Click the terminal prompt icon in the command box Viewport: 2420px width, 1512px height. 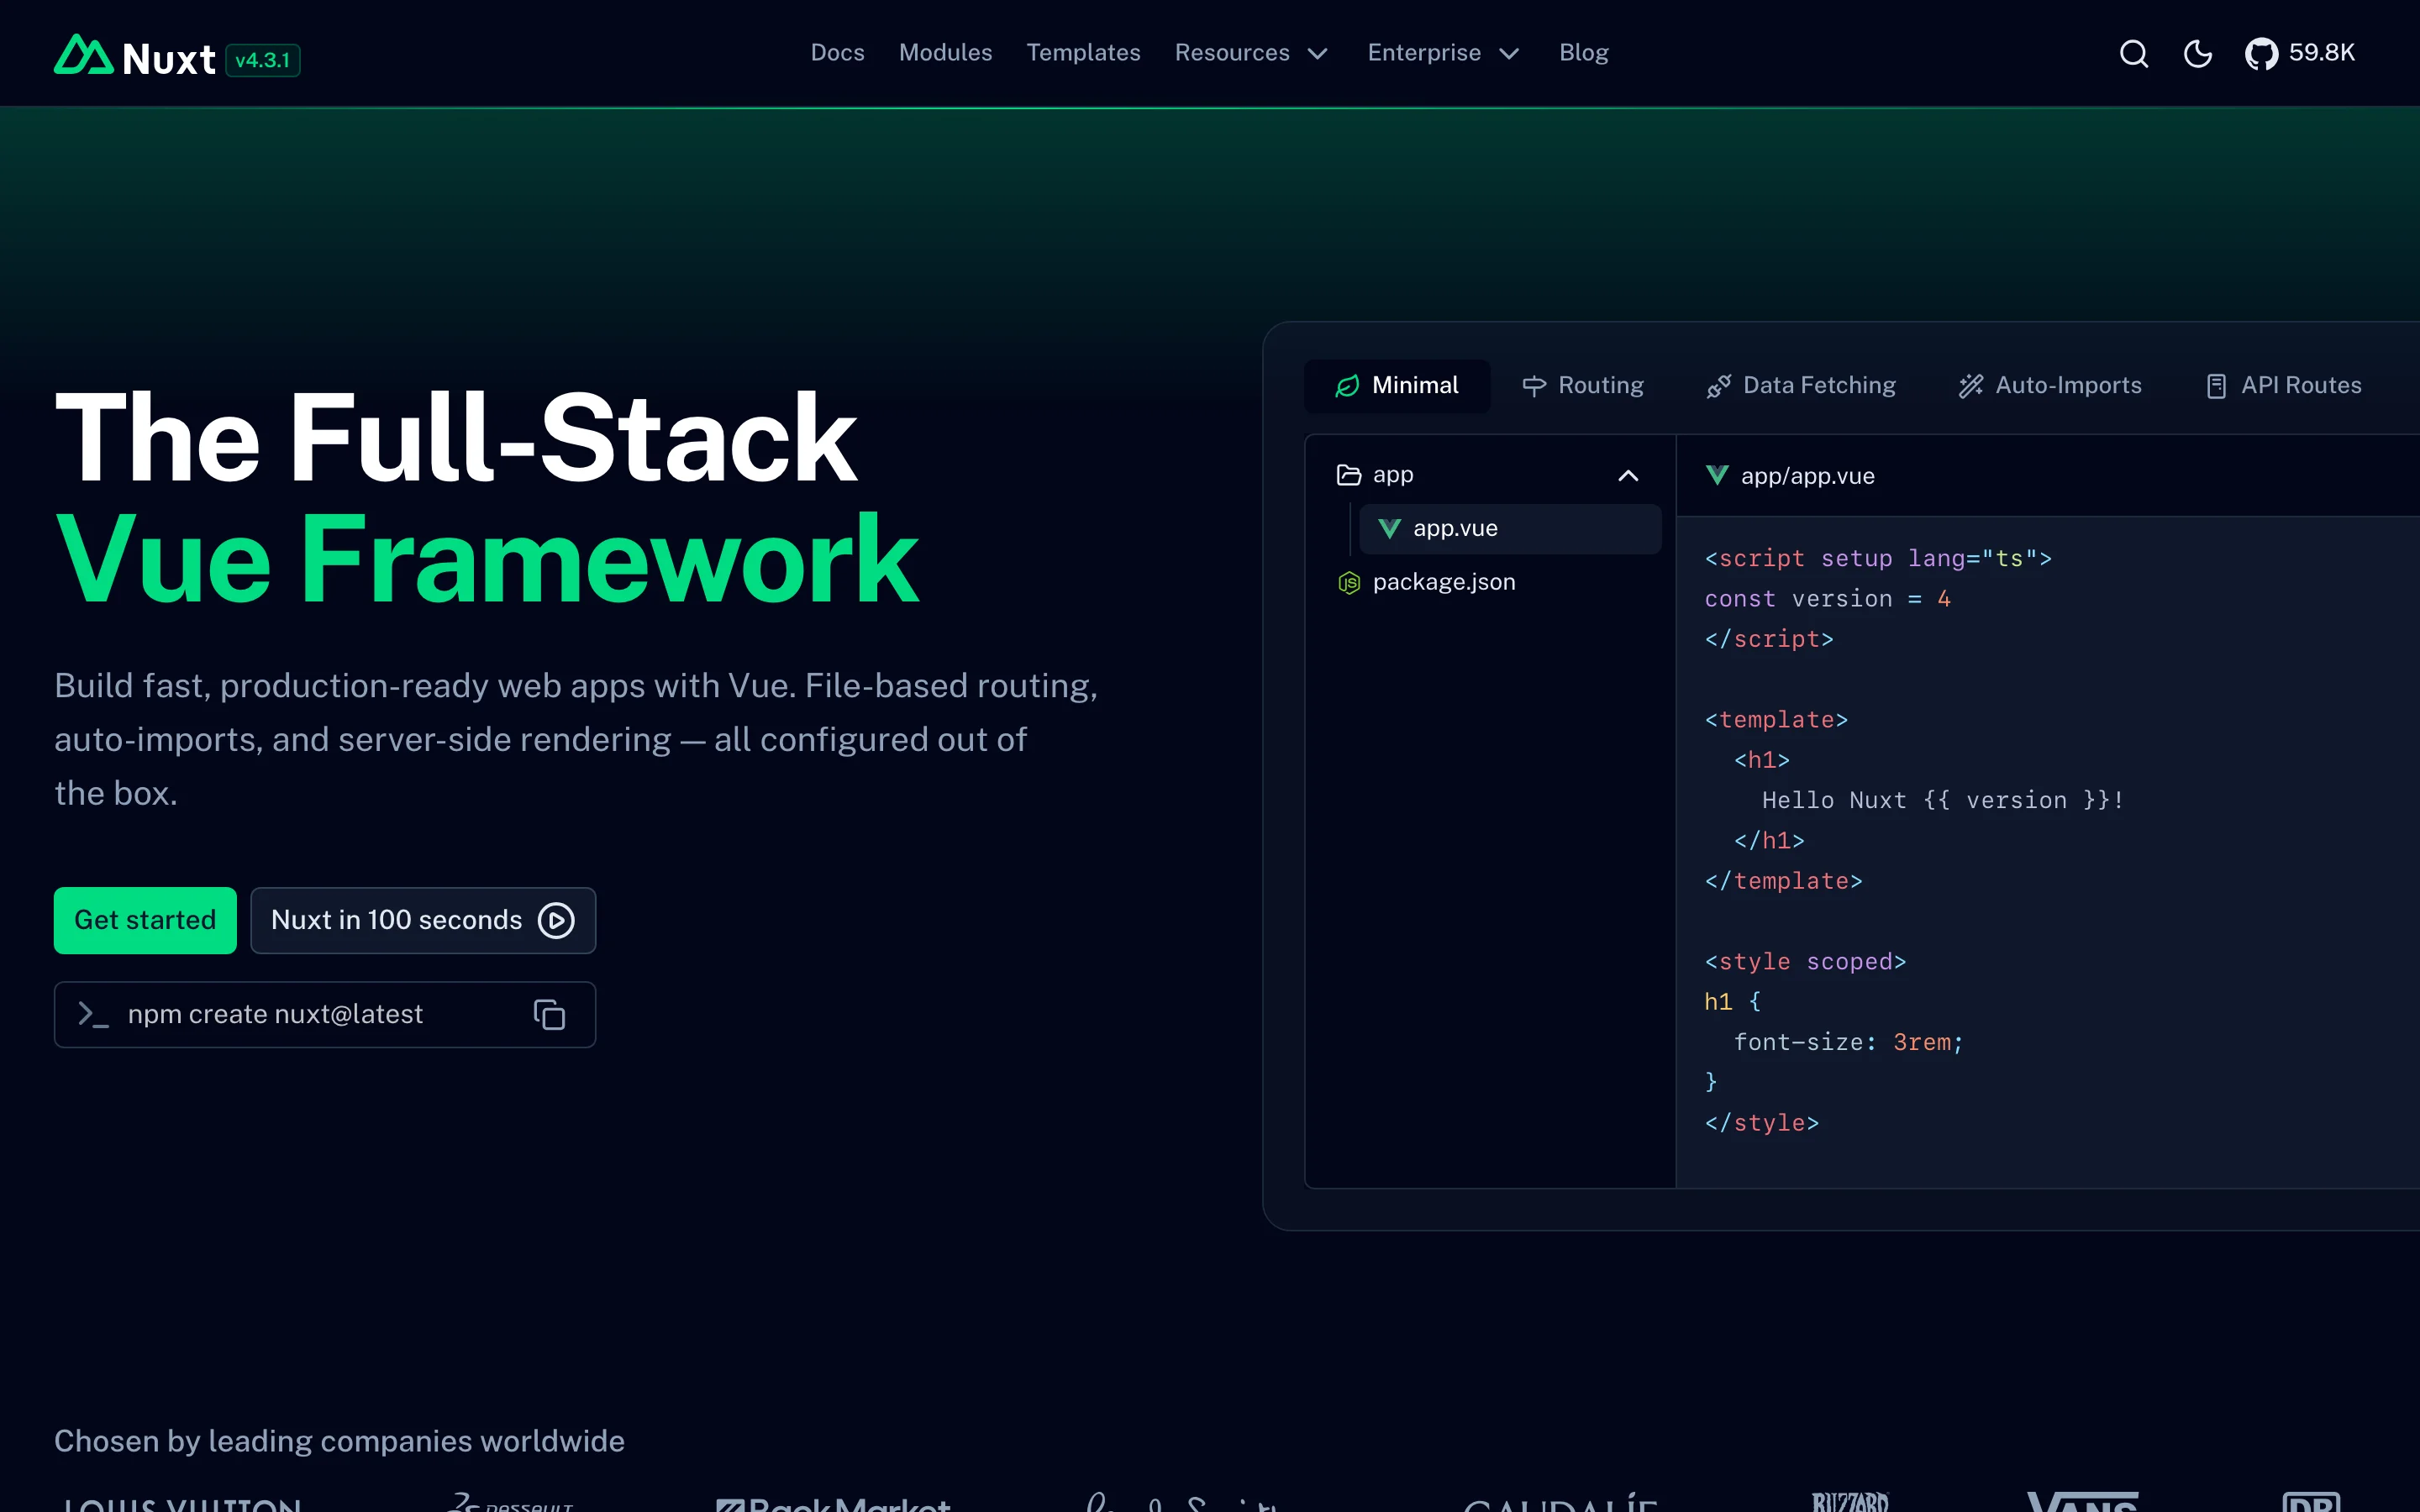[93, 1015]
